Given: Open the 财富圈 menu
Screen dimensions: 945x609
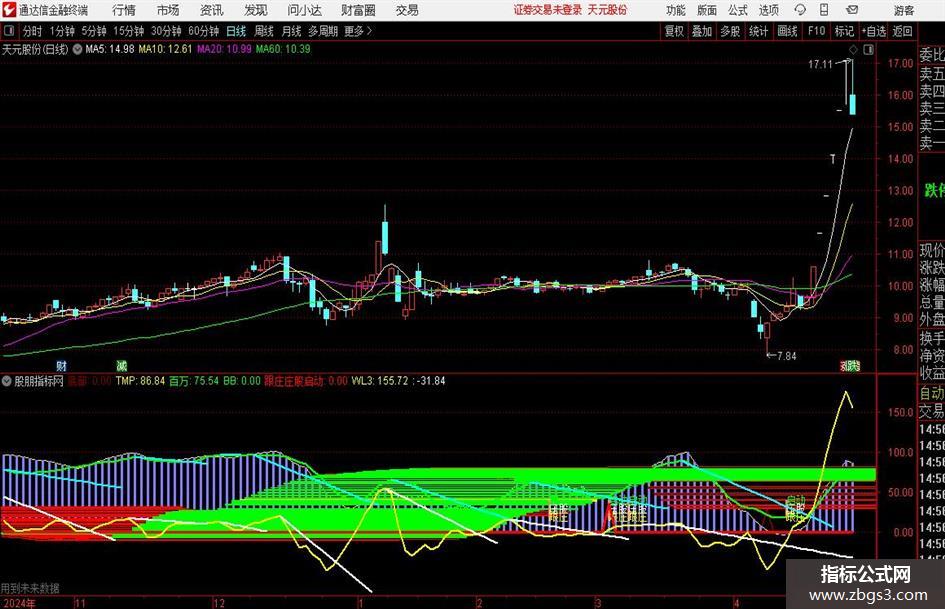Looking at the screenshot, I should point(359,10).
